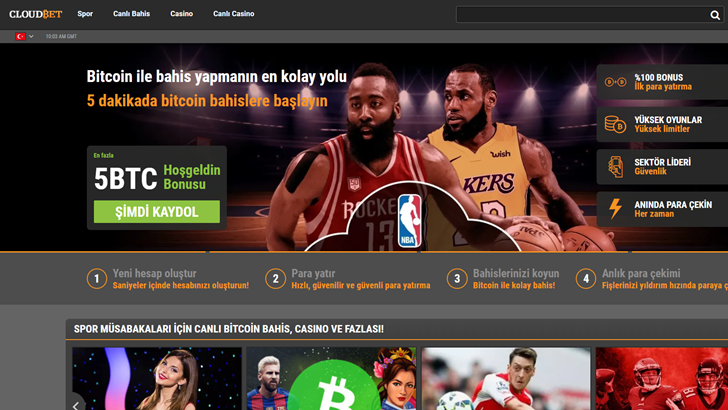Click the 5BTC Hoşgeldin Bonusu text
Viewport: 728px width, 410px height.
157,177
